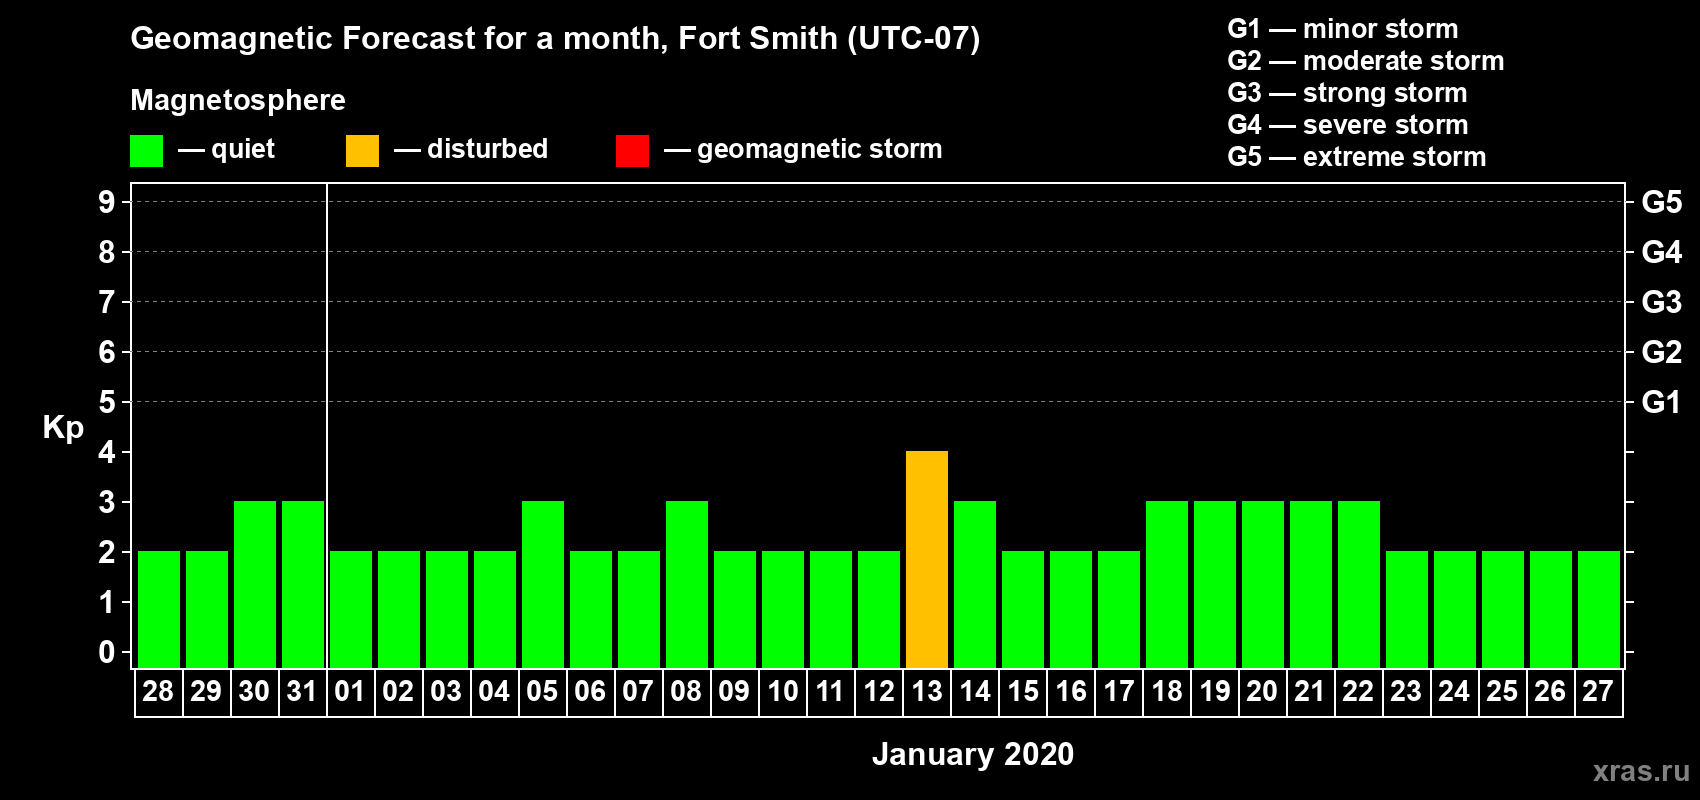Click the January 2020 month label
This screenshot has width=1700, height=800.
[973, 754]
